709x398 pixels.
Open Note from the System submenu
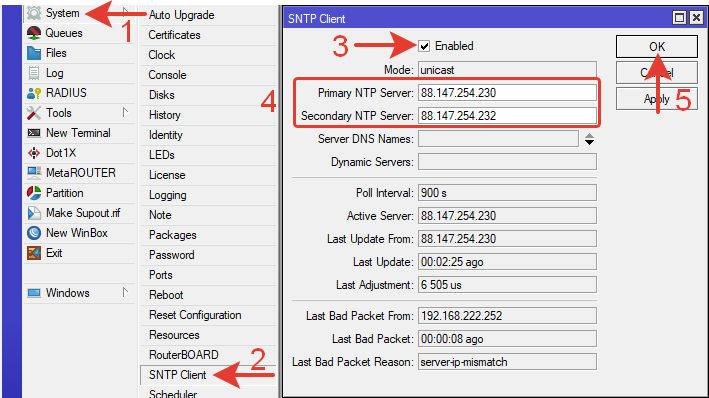tap(160, 215)
